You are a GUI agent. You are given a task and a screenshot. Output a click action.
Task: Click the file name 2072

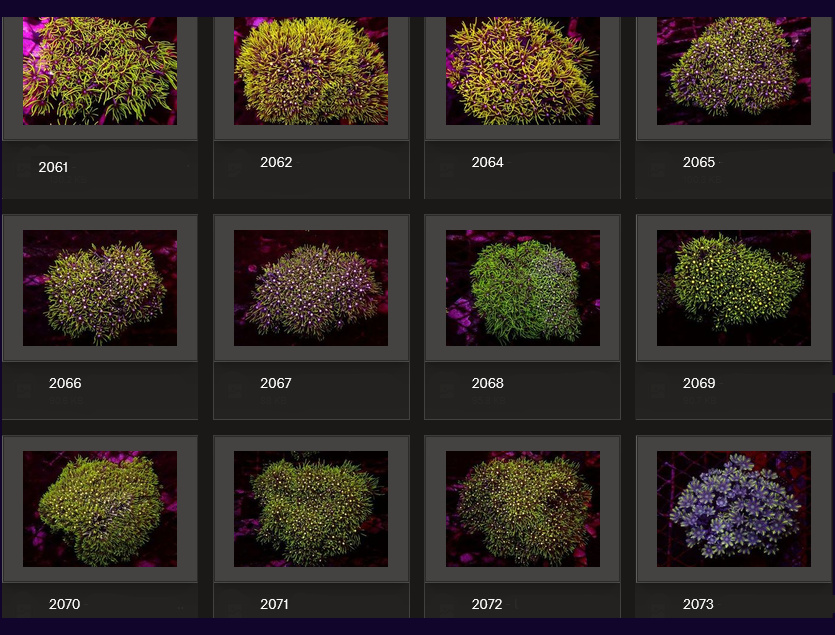point(487,604)
